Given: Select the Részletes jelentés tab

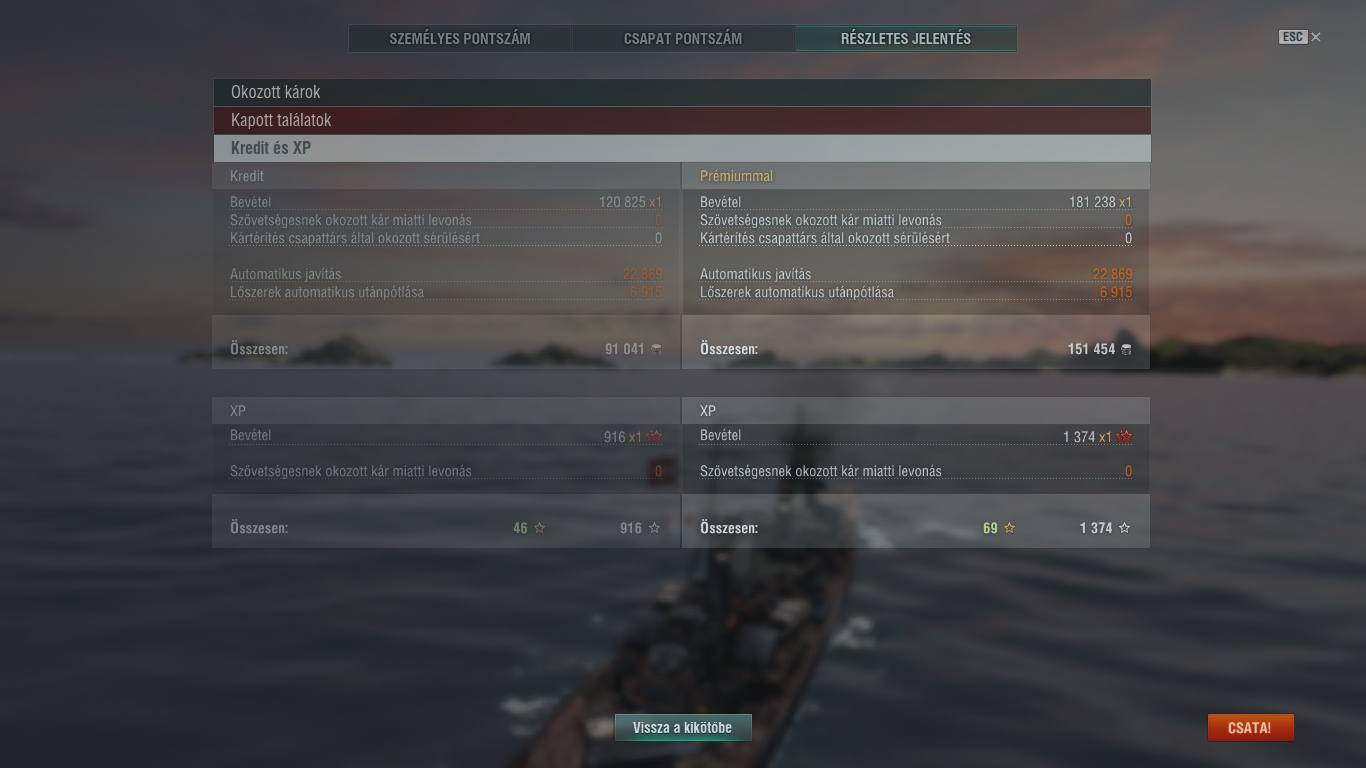Looking at the screenshot, I should [906, 39].
